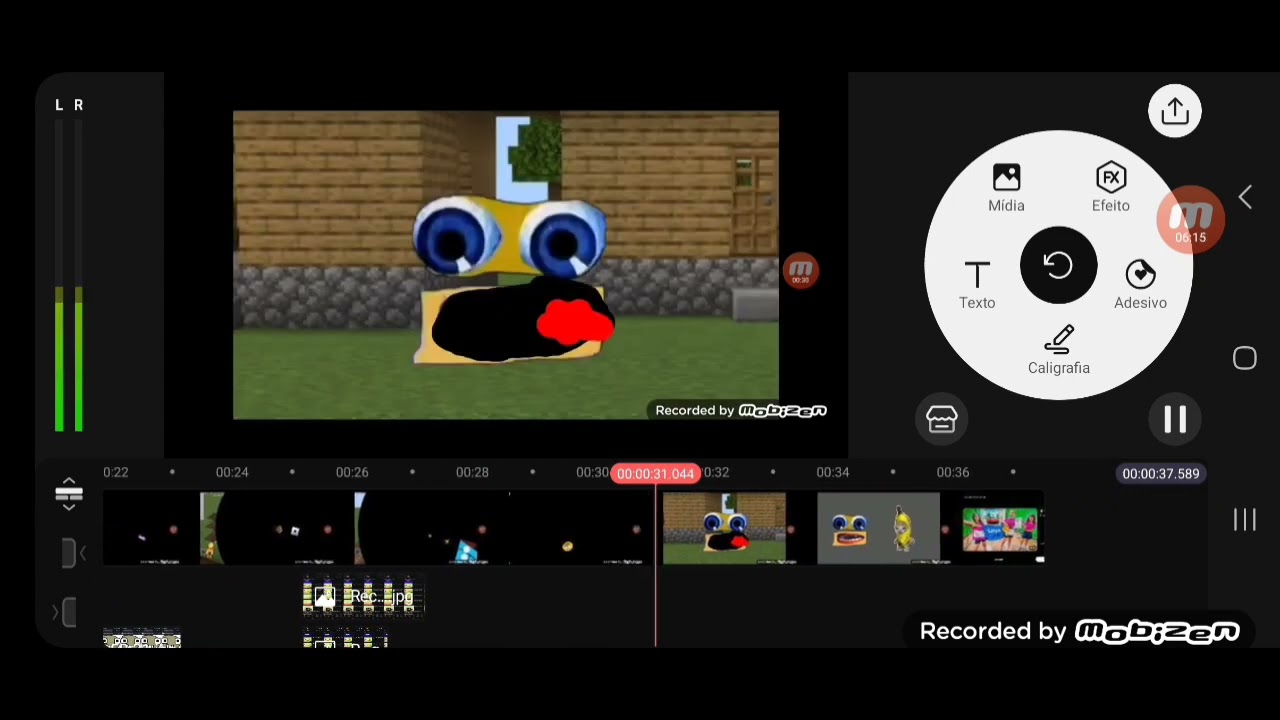Tap the Android home square button
The image size is (1280, 720).
pyautogui.click(x=1245, y=359)
